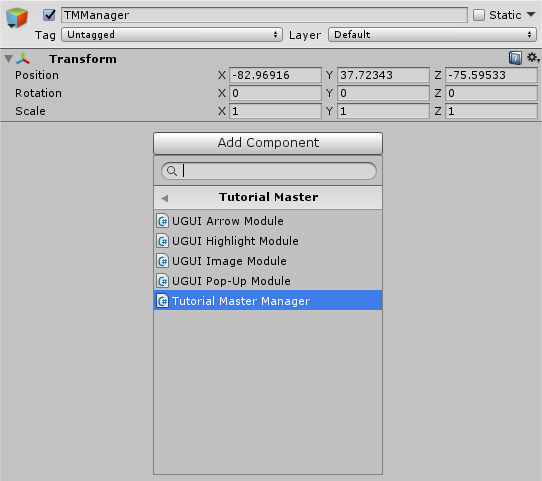Click the Add Component button
This screenshot has width=542, height=481.
[268, 143]
